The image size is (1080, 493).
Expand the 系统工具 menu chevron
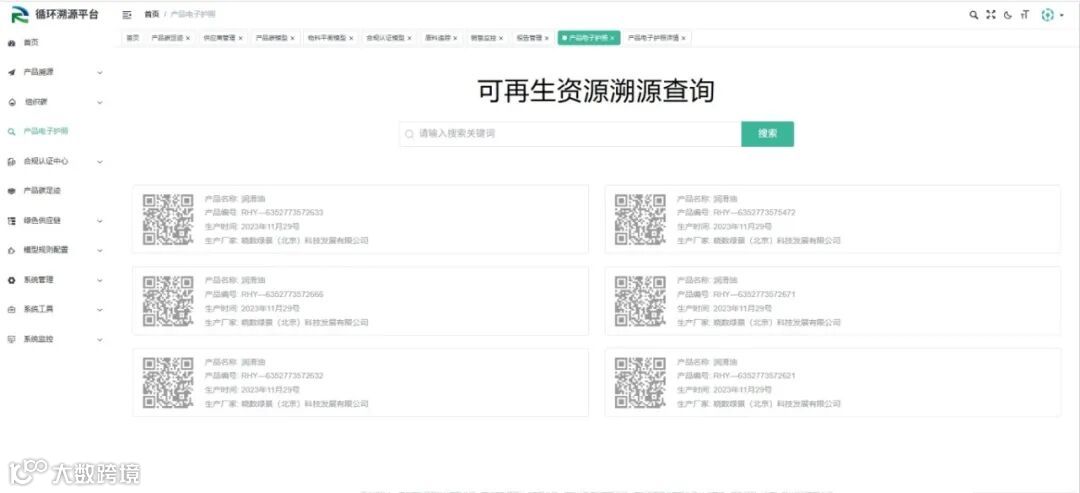coord(100,310)
